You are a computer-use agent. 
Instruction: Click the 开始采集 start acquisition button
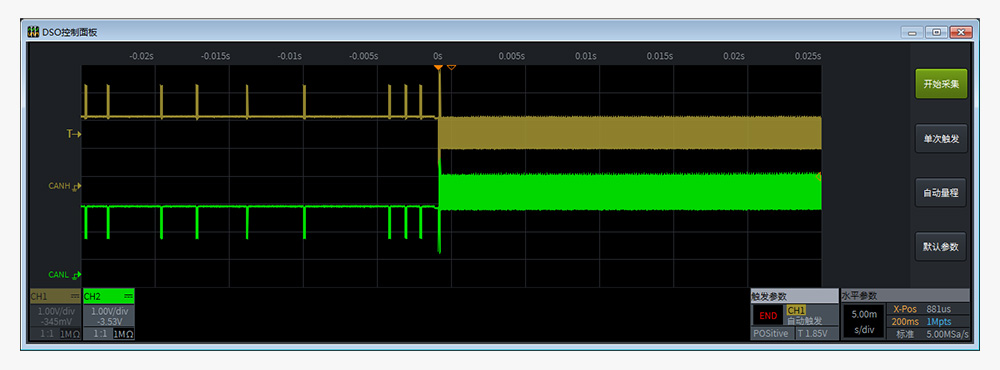pos(941,84)
